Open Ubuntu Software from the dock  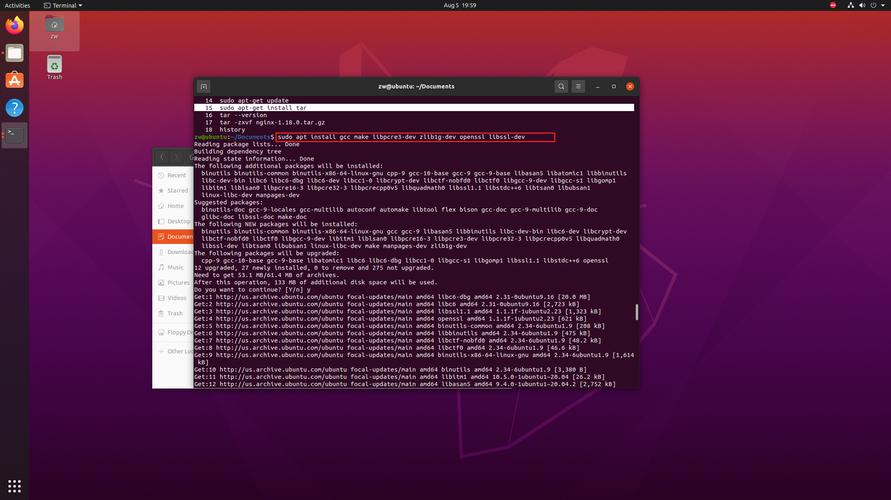tap(15, 80)
